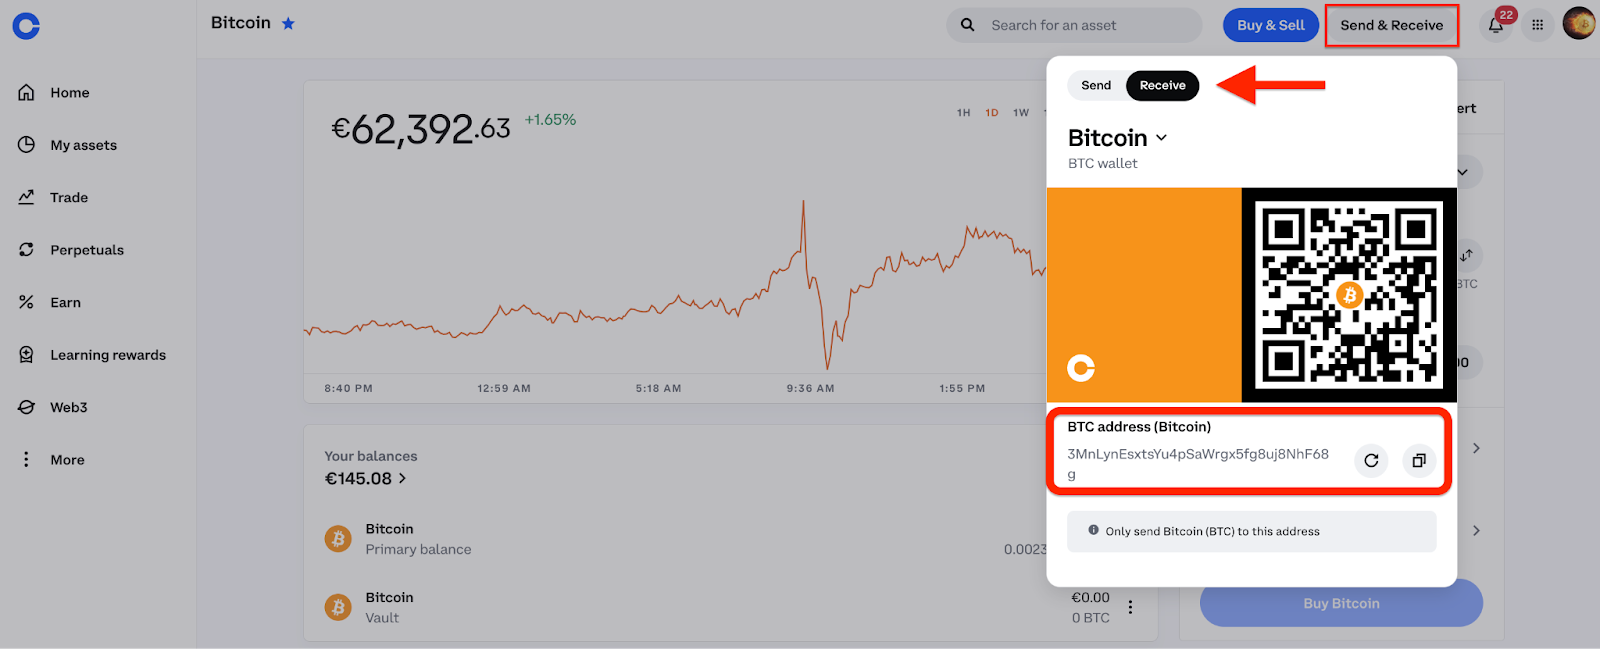Expand Your balances chevron

click(402, 479)
